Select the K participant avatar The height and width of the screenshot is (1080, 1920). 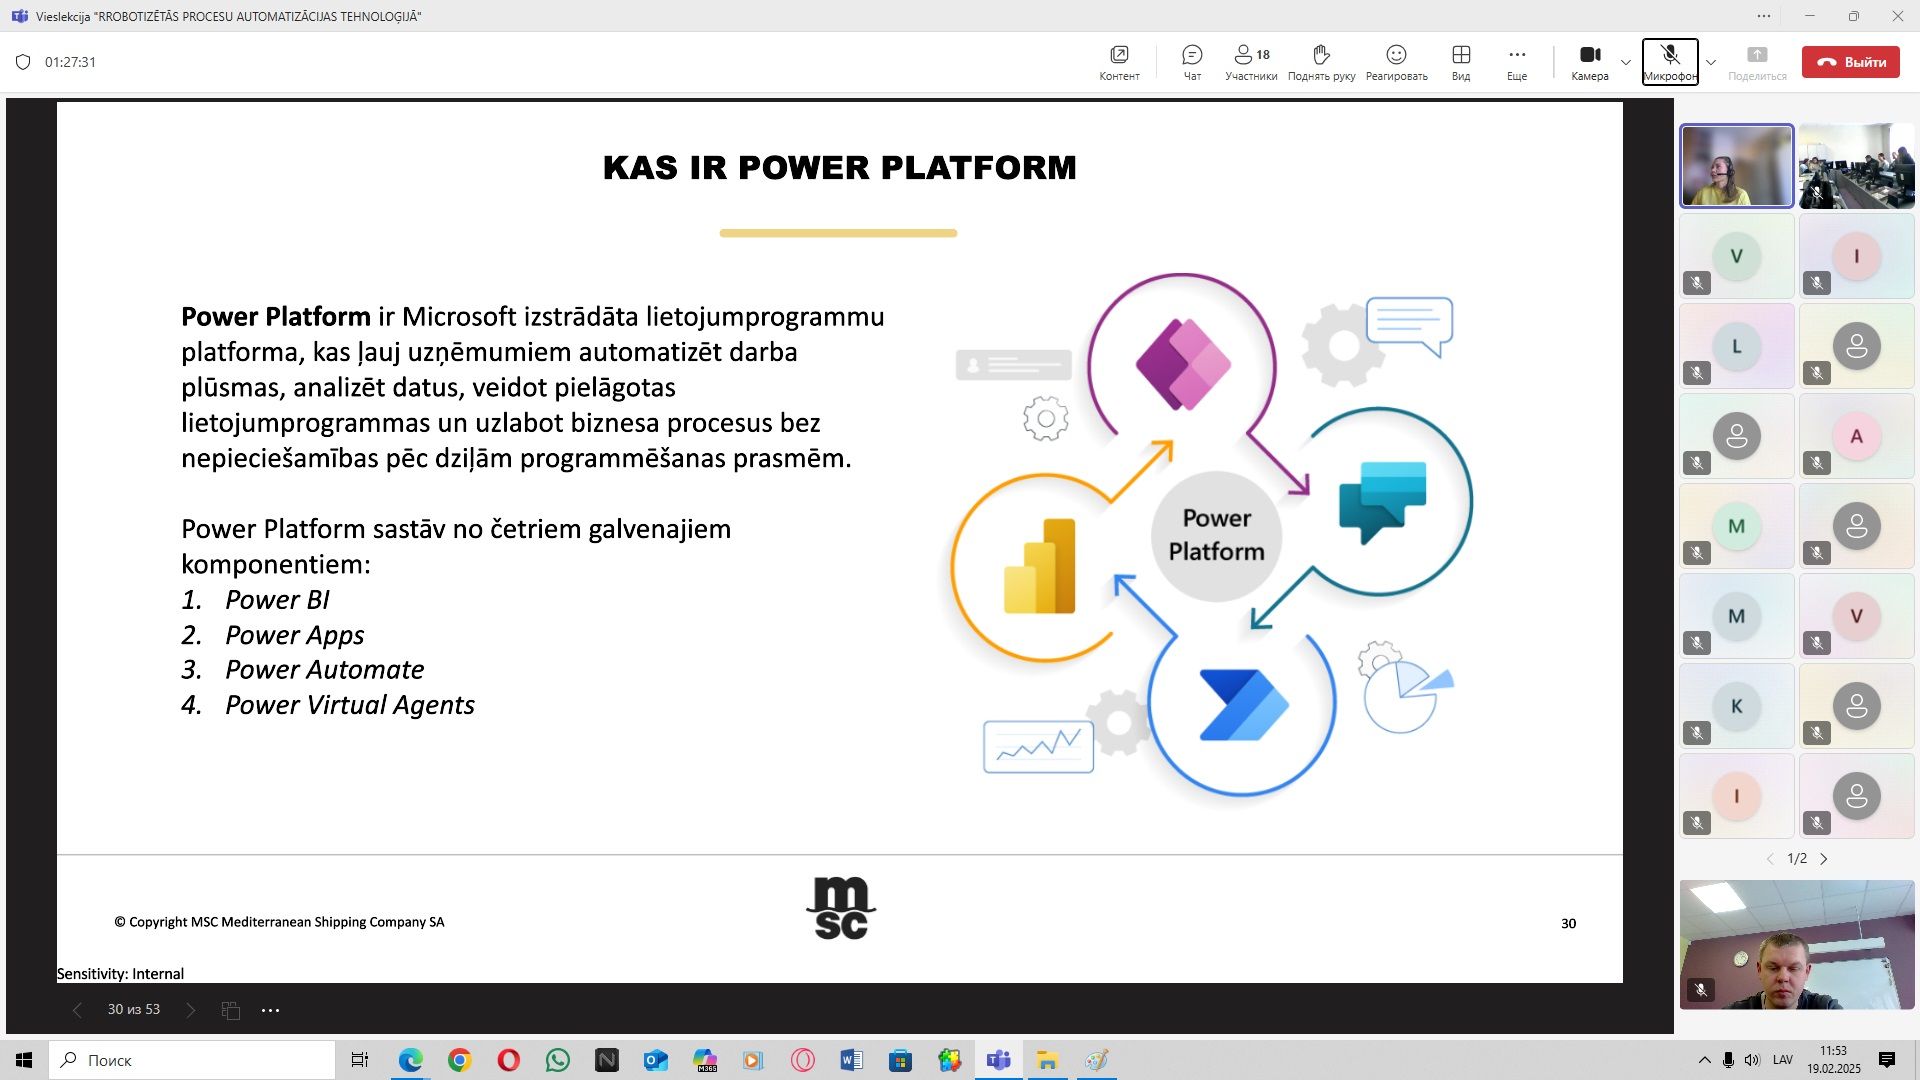[1737, 706]
